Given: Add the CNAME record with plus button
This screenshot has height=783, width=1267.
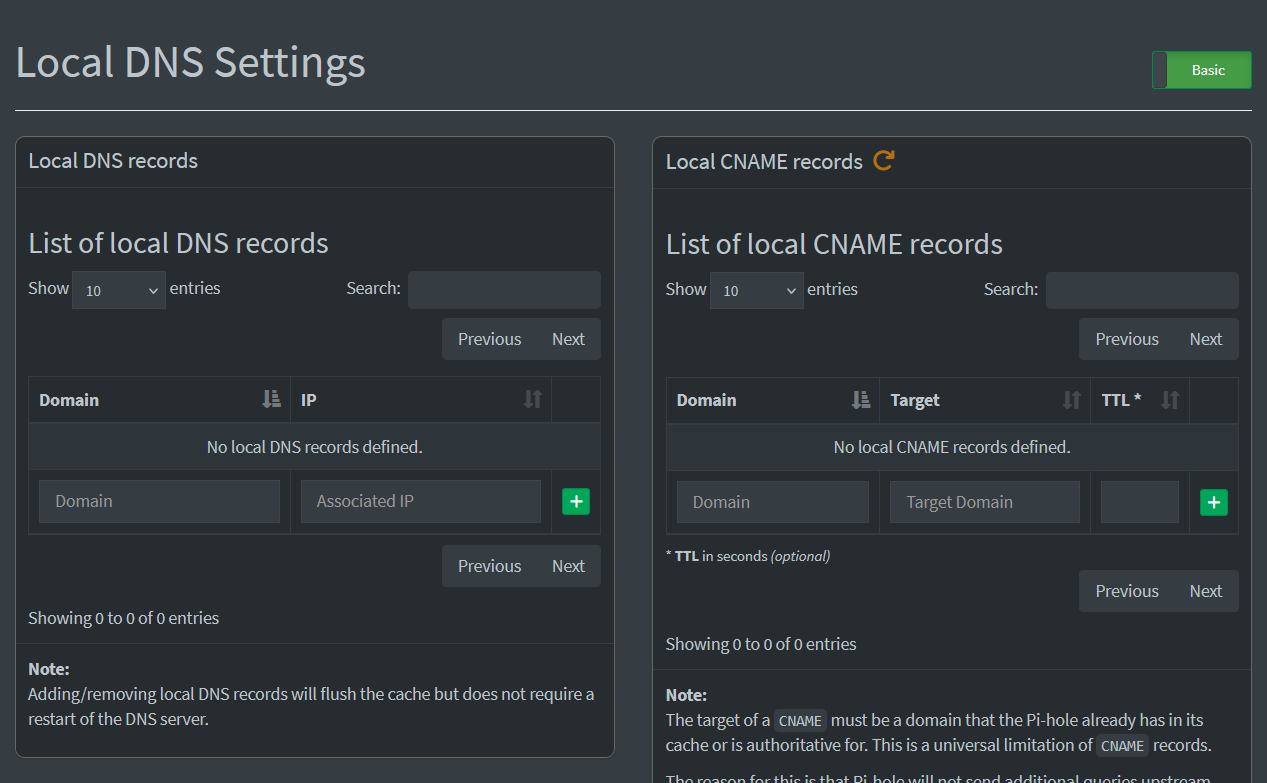Looking at the screenshot, I should [1213, 502].
